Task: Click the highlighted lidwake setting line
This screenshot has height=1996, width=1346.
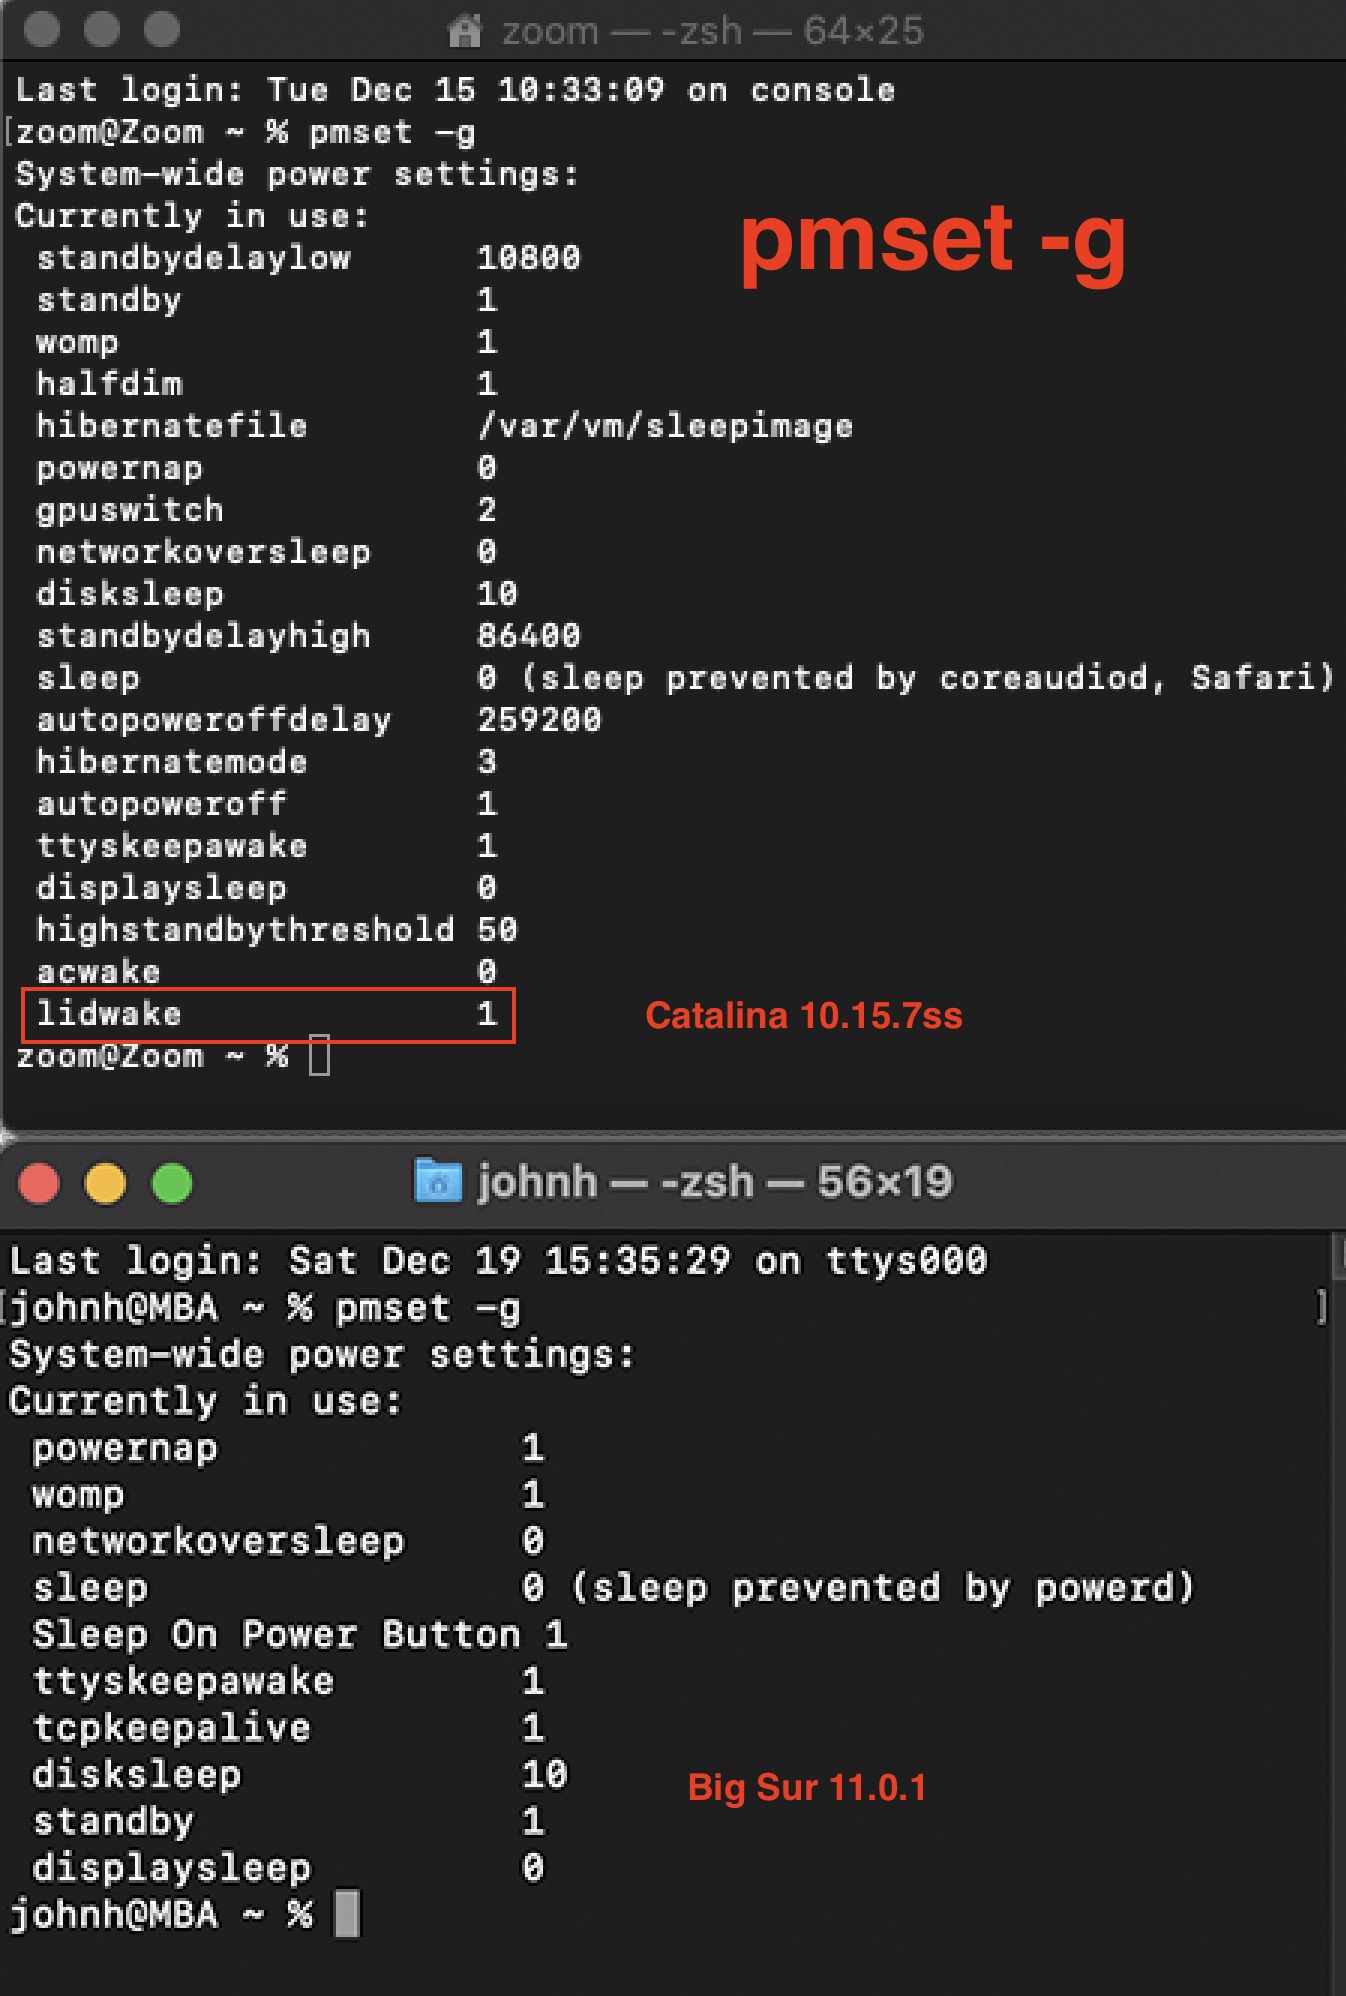Action: click(x=268, y=1015)
